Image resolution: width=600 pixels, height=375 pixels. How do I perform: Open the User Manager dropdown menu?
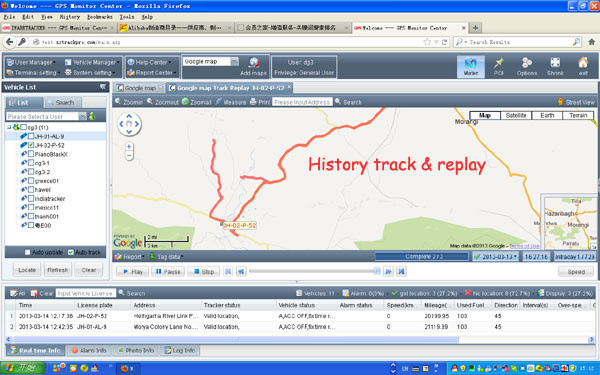(31, 62)
